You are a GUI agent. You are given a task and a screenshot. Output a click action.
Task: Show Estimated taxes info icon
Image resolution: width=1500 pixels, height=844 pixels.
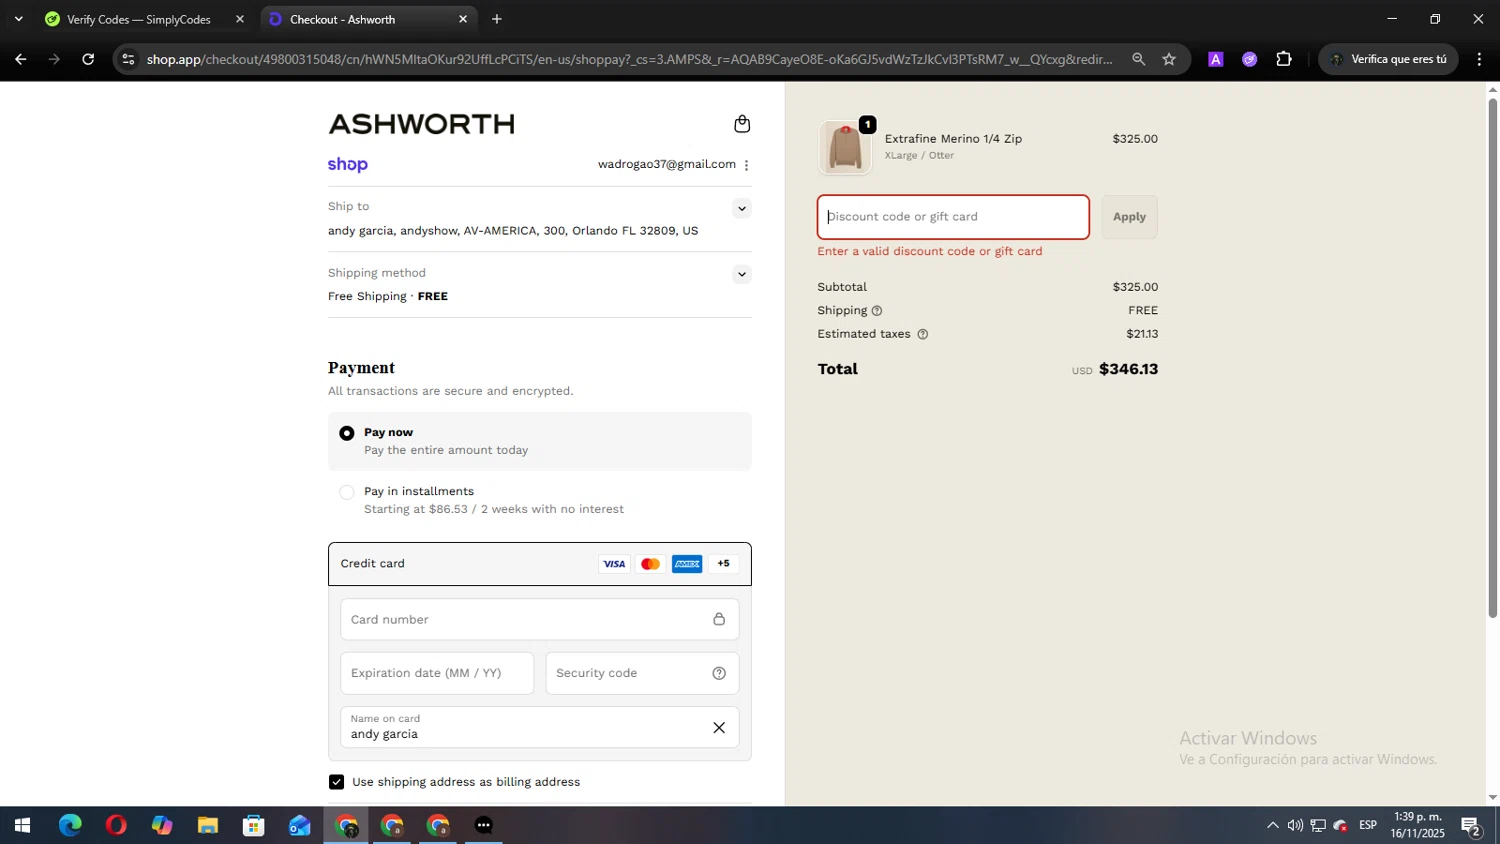point(923,334)
